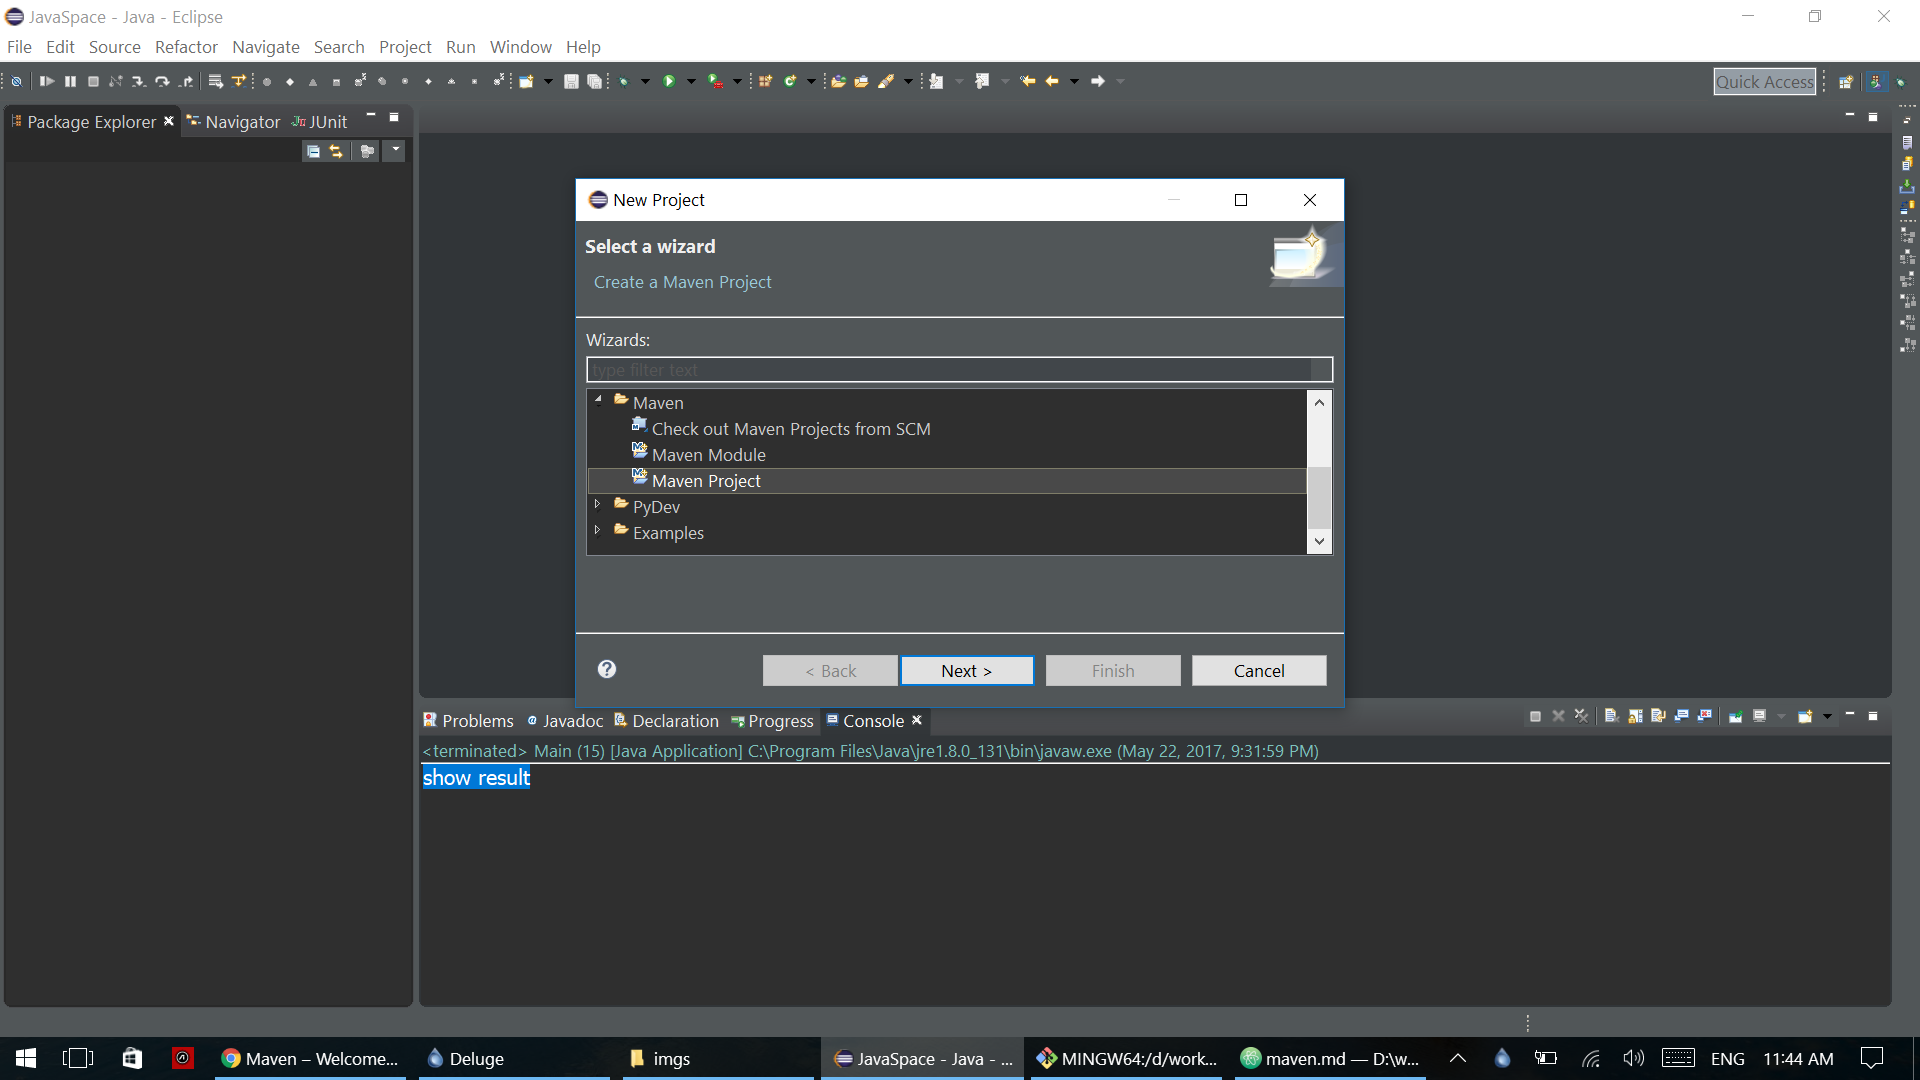Expand the Examples folder in wizard tree
This screenshot has height=1080, width=1920.
[598, 530]
